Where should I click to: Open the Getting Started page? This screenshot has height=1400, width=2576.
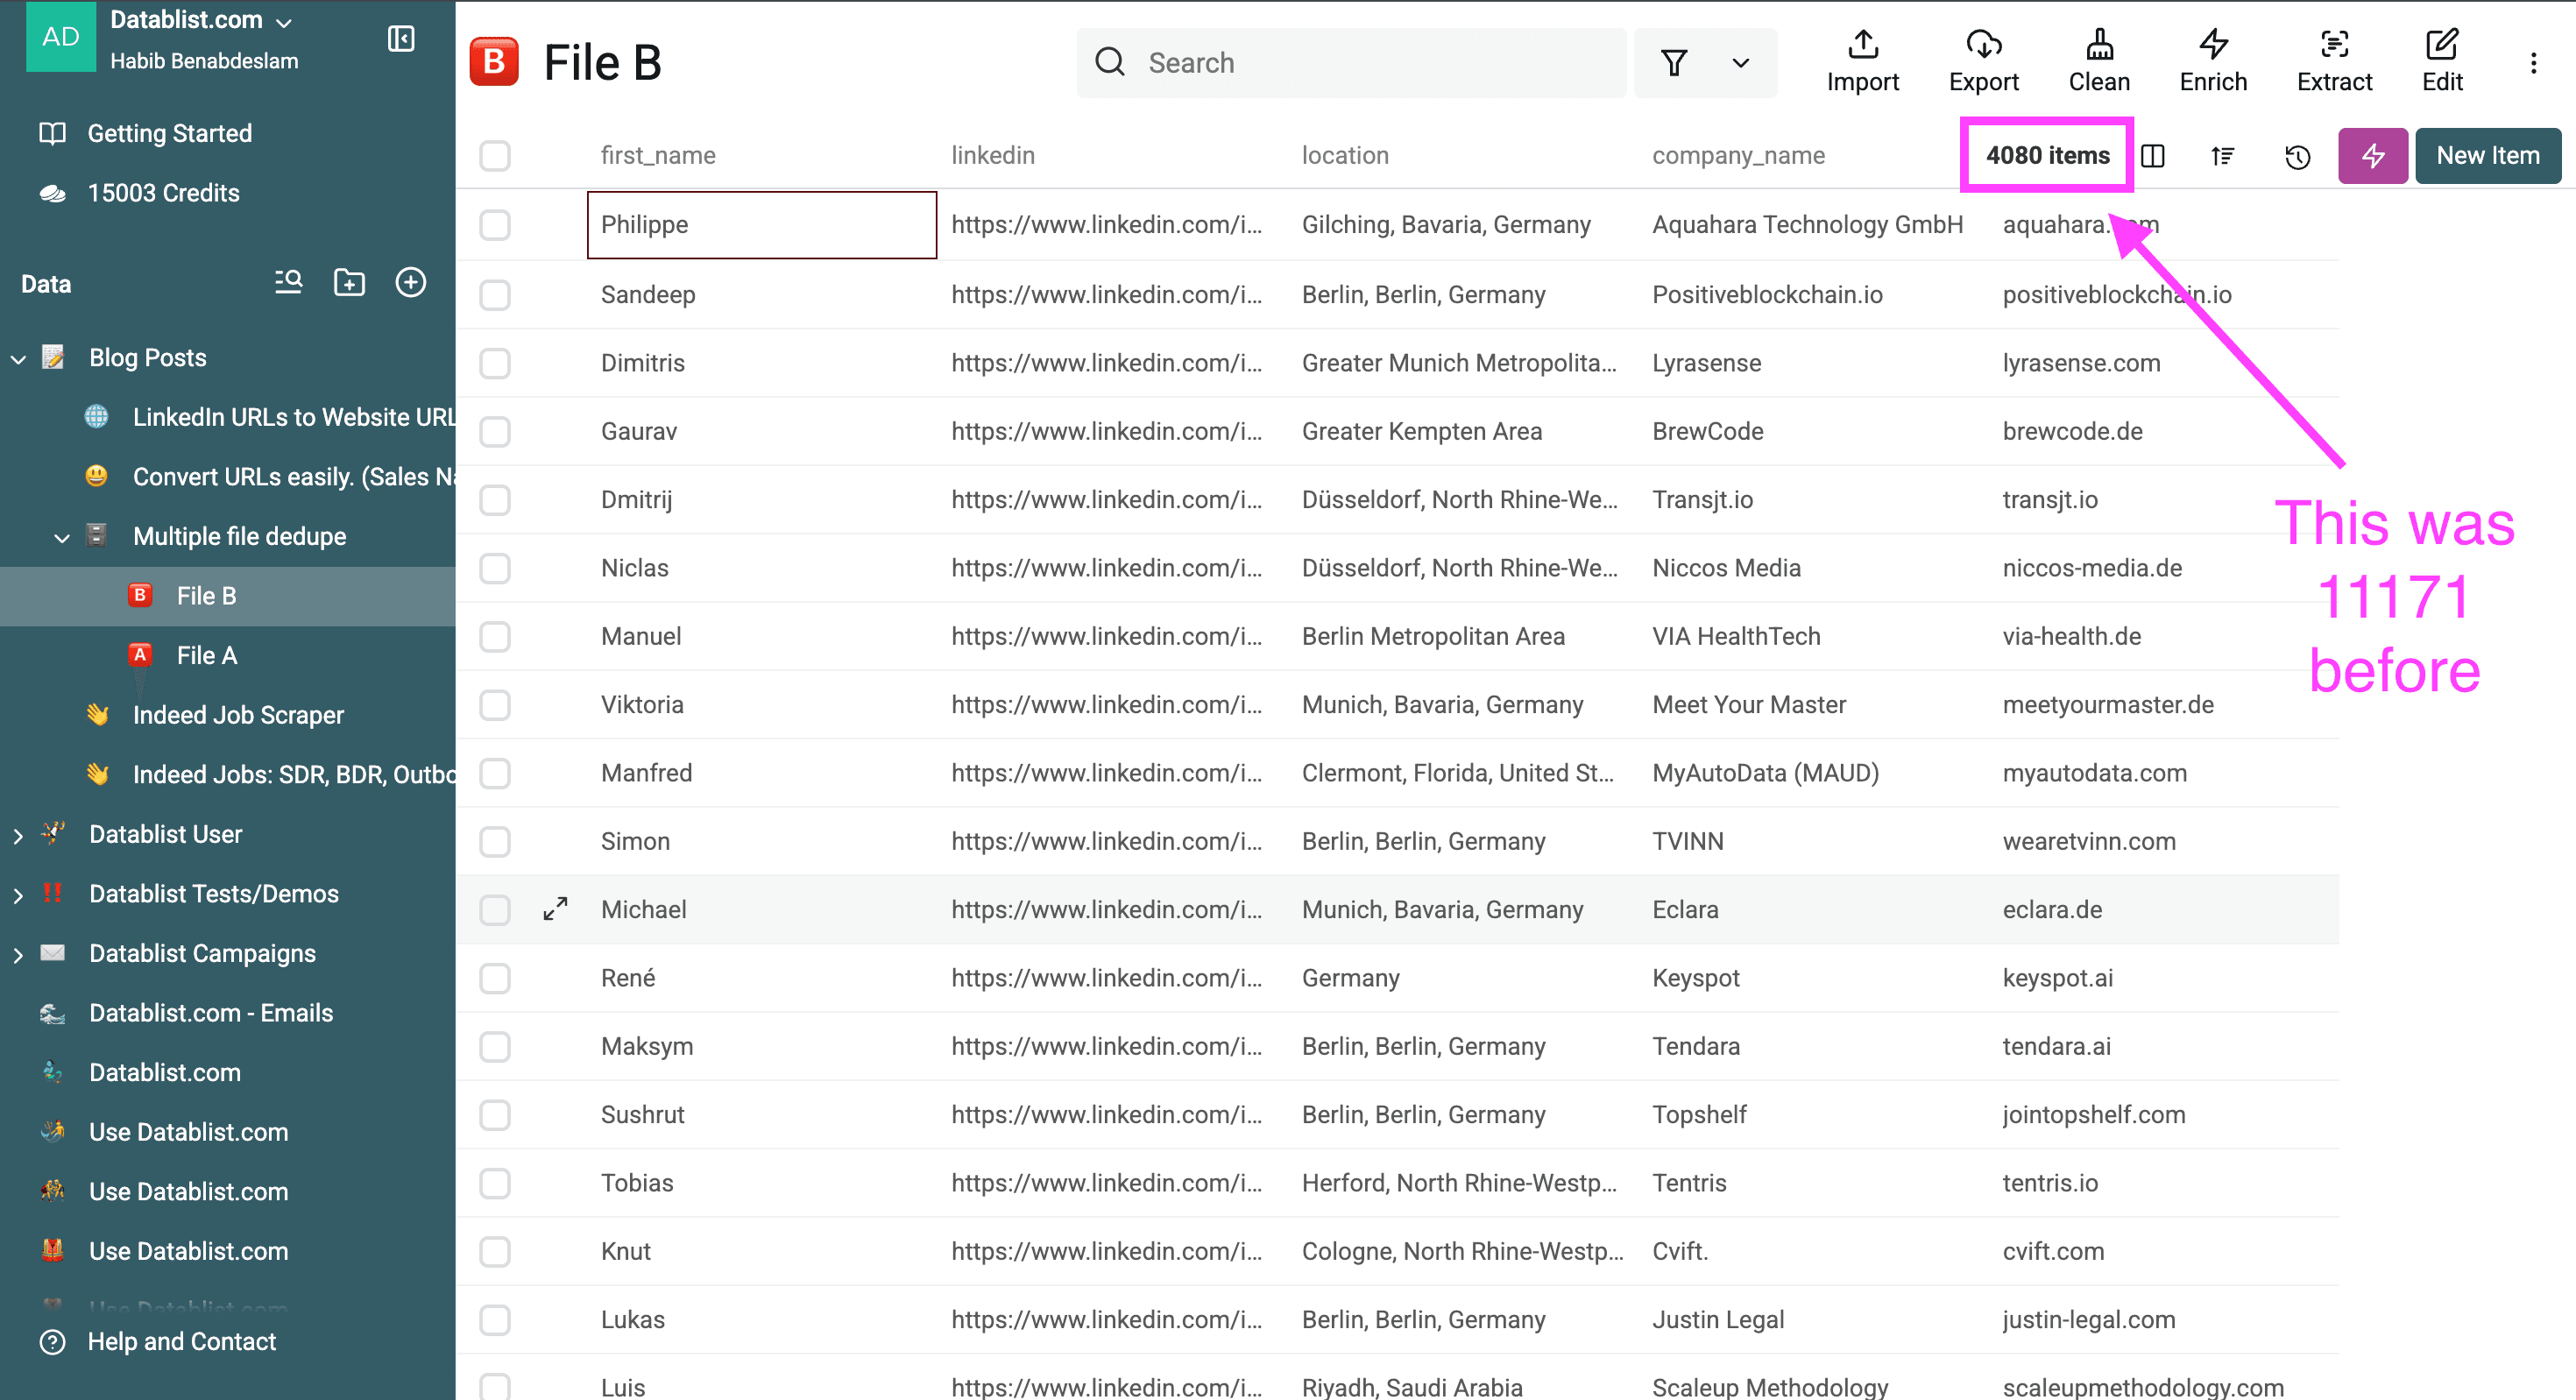click(169, 133)
